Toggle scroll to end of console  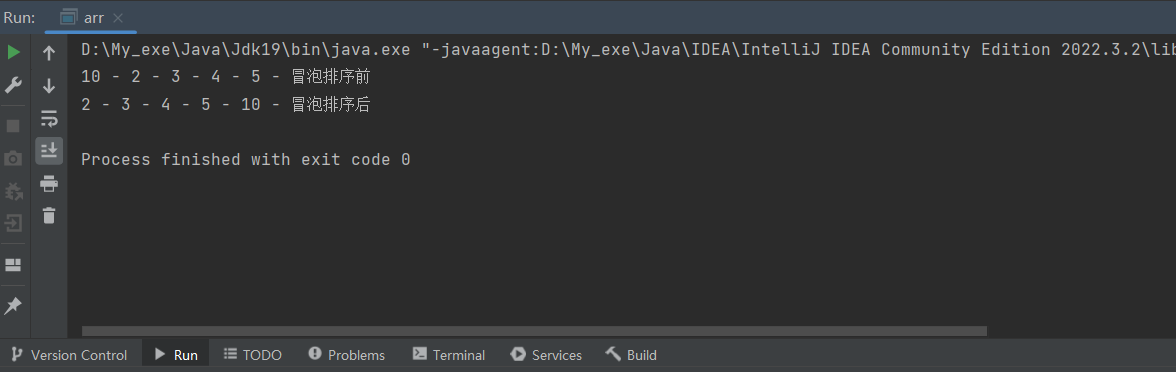49,150
